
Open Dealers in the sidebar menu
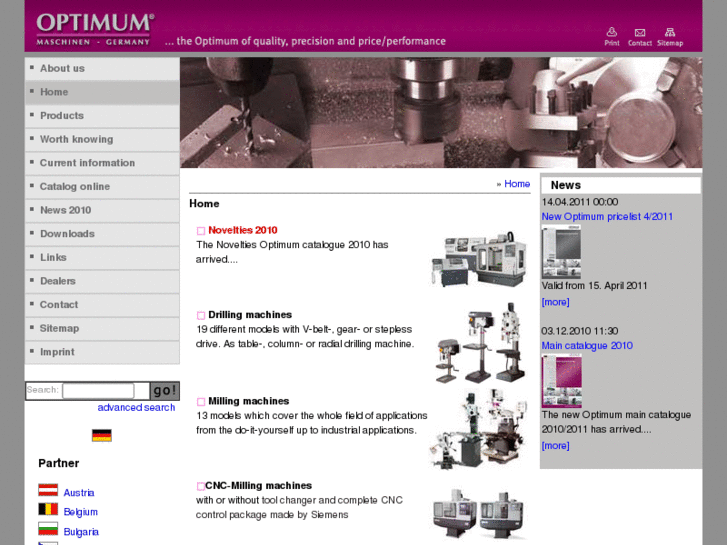pos(102,281)
